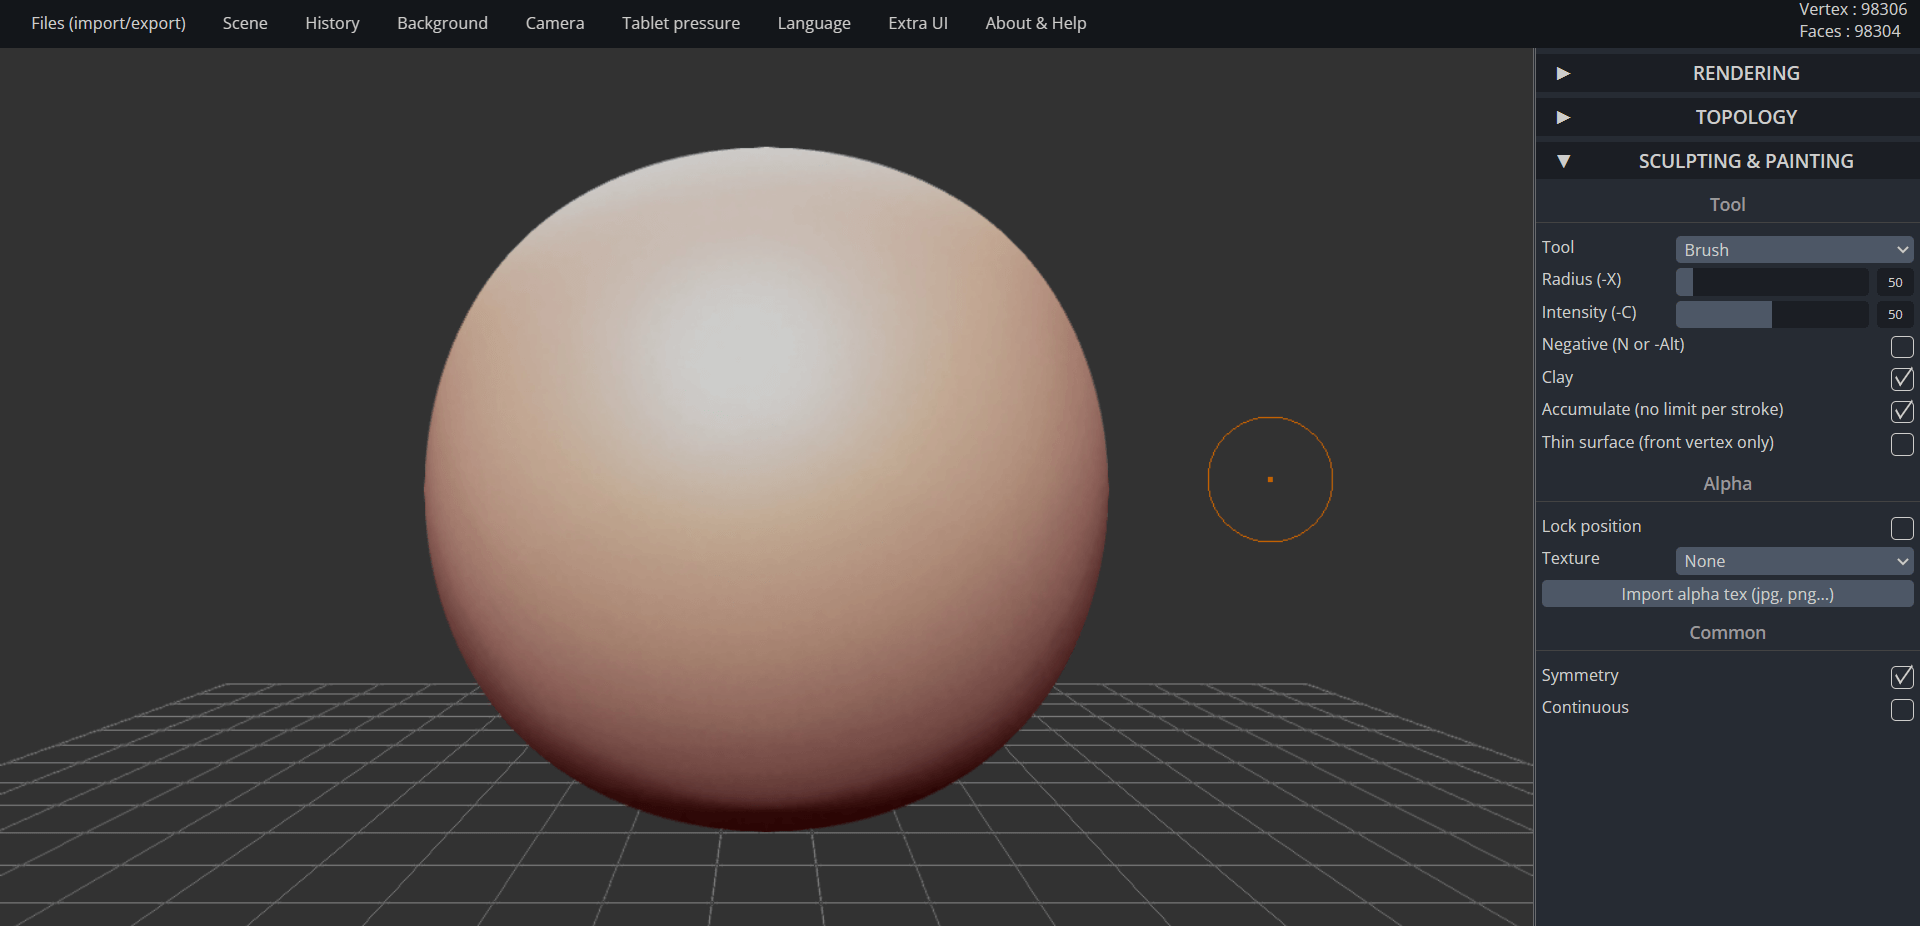Enable the Negative (N or -Alt) checkbox
Image resolution: width=1920 pixels, height=926 pixels.
1902,347
